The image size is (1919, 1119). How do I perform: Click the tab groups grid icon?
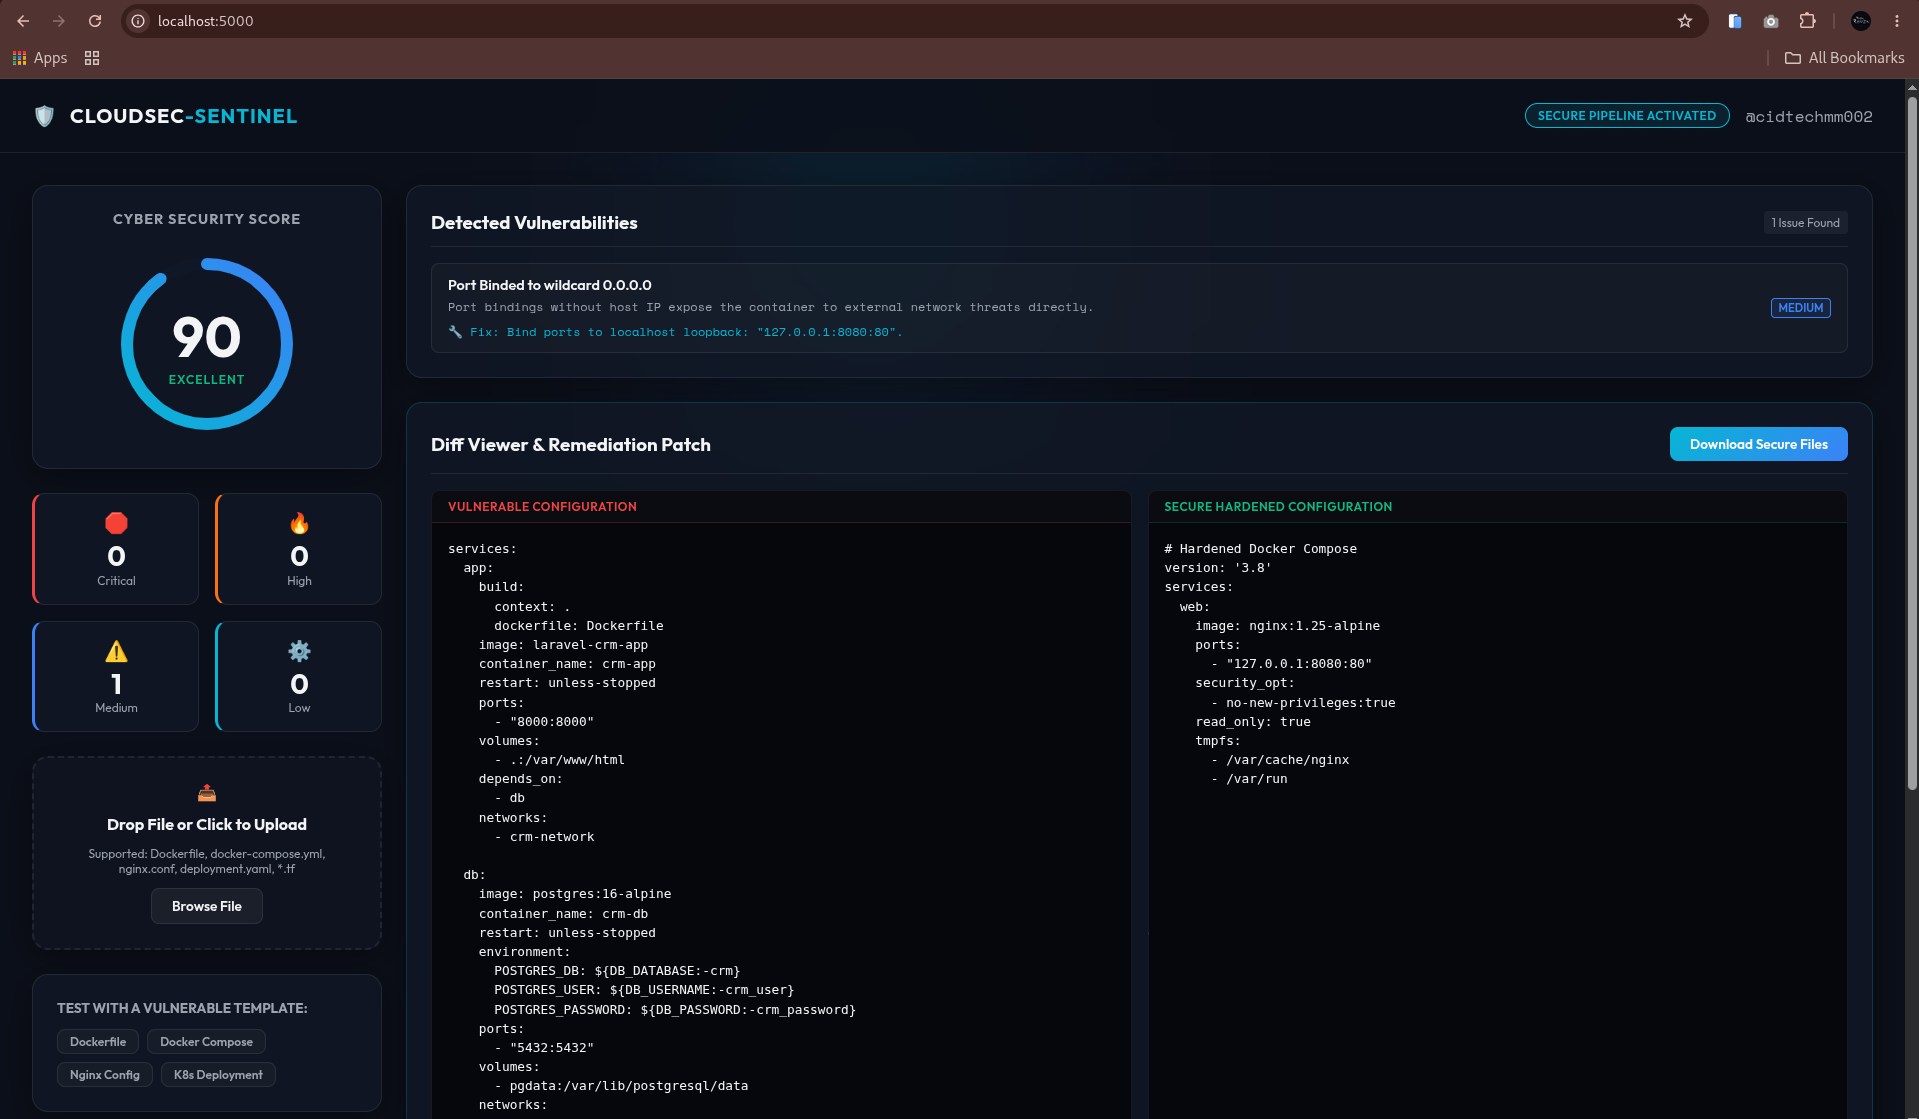92,58
